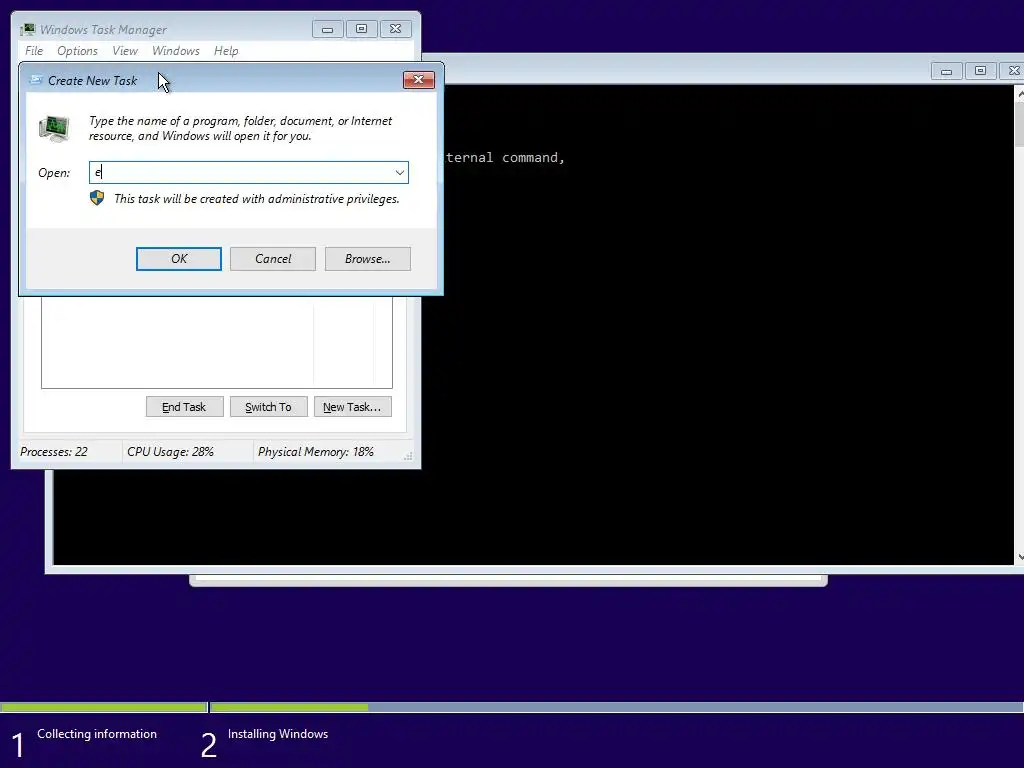Screen dimensions: 1024x768
Task: Open the Options menu in Task Manager
Action: tap(77, 51)
